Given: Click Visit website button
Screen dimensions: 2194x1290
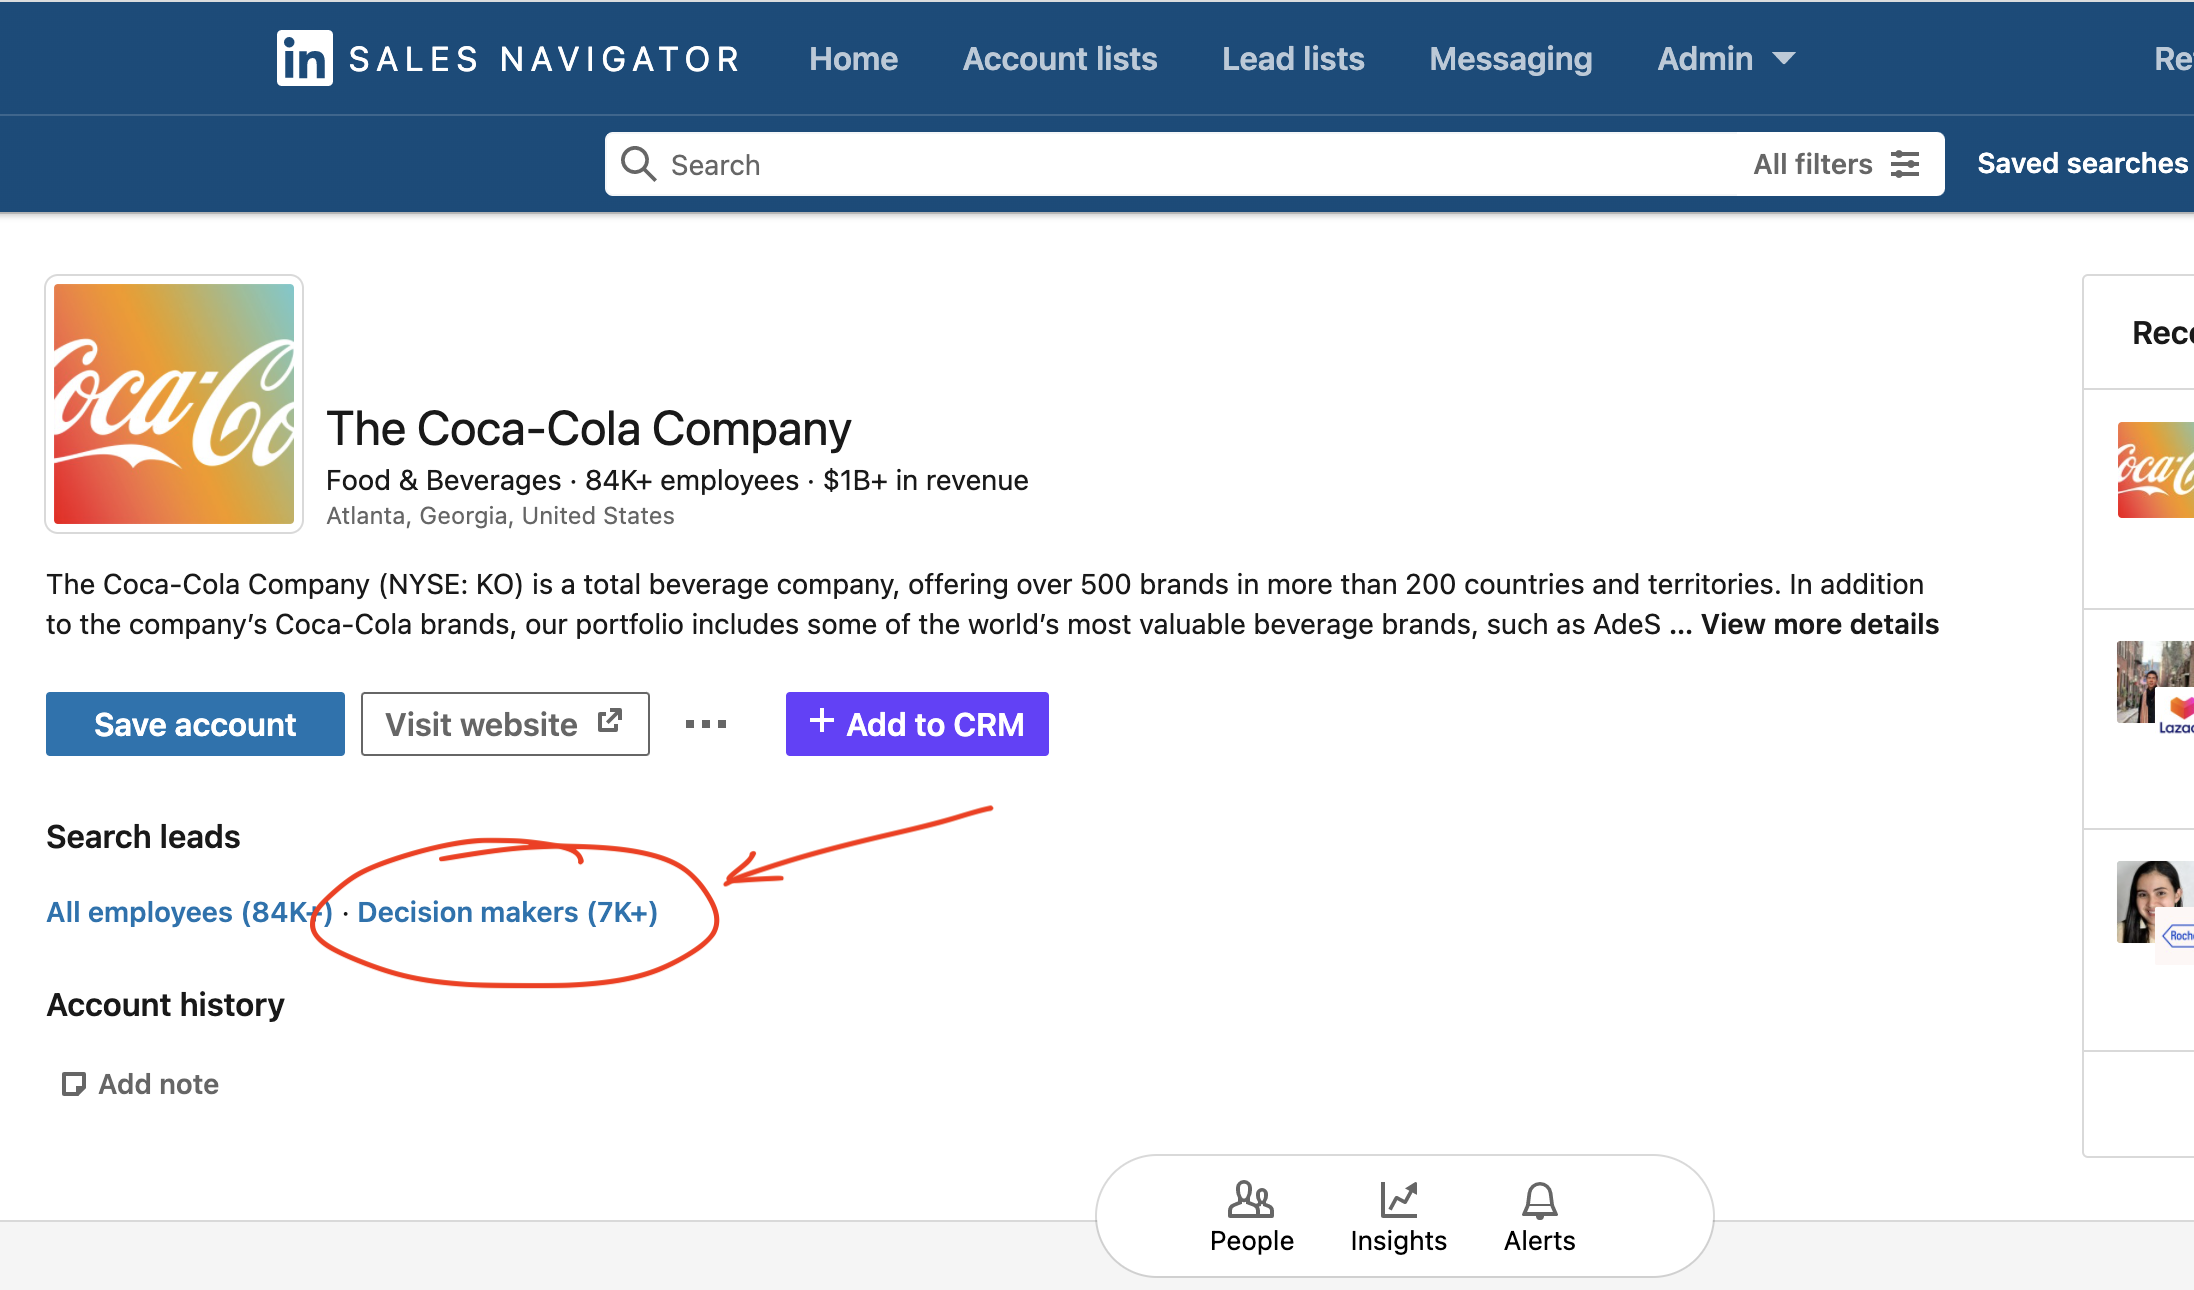Looking at the screenshot, I should click(x=505, y=724).
